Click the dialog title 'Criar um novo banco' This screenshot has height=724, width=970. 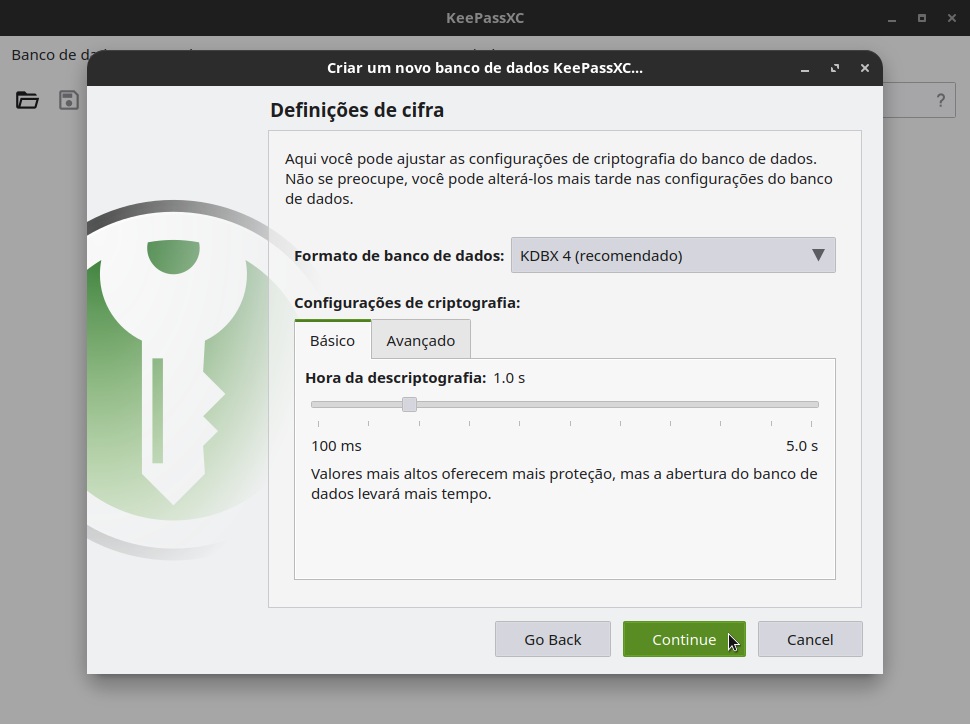point(485,68)
